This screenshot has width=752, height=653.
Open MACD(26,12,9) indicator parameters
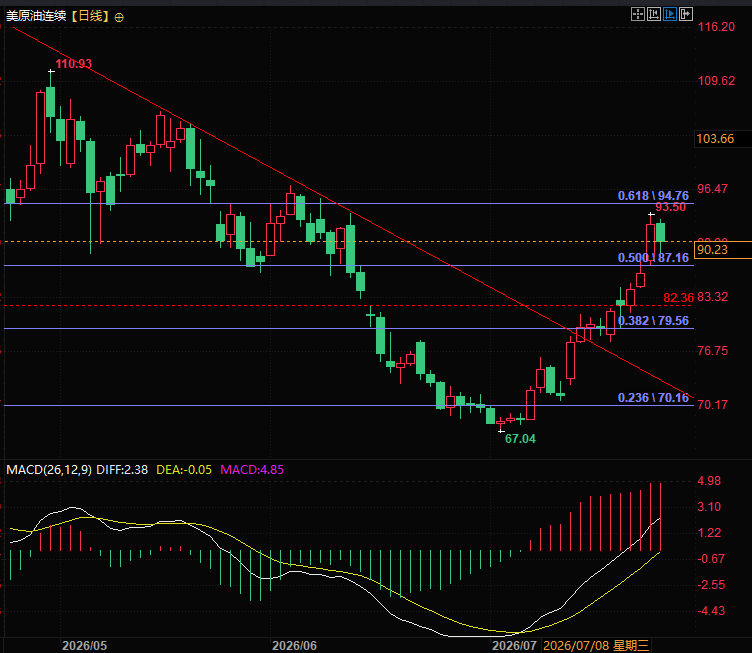pyautogui.click(x=48, y=470)
